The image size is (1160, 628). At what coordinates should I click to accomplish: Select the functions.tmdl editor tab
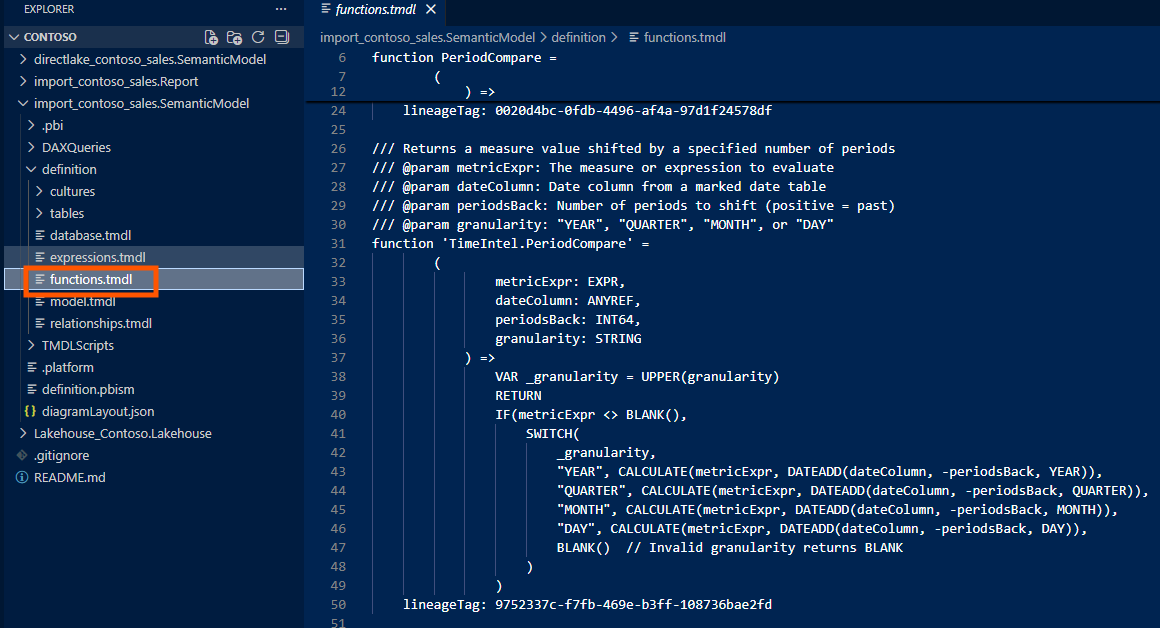(x=376, y=10)
